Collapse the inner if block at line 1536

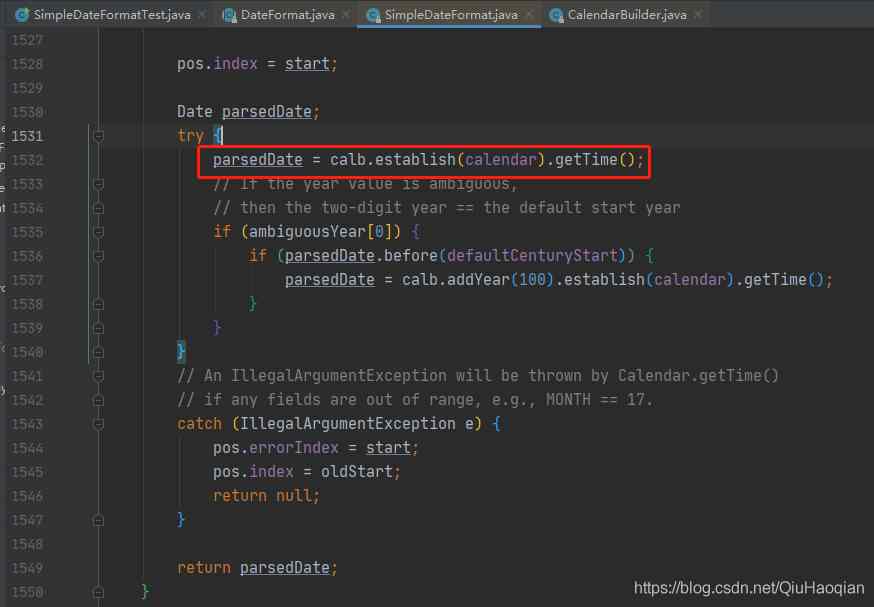(x=99, y=256)
